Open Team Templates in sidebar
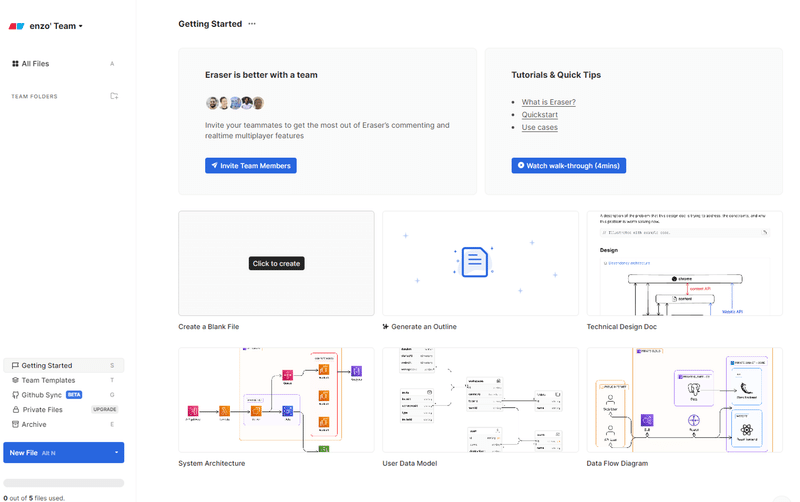The width and height of the screenshot is (800, 502). (x=63, y=380)
